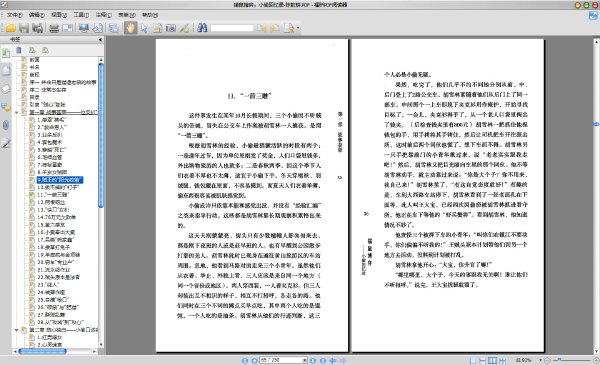Image resolution: width=600 pixels, height=365 pixels.
Task: Open the signatures pen sidebar icon
Action: pyautogui.click(x=6, y=143)
